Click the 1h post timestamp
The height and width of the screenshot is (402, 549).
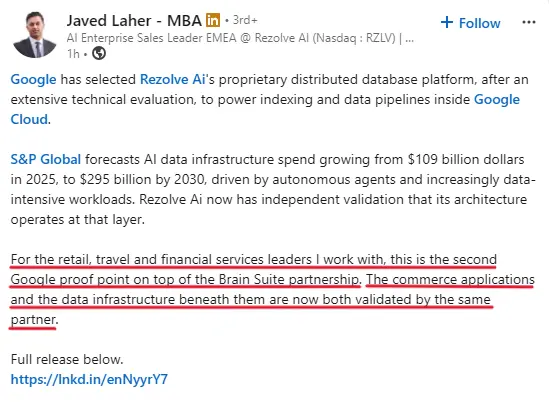[x=73, y=54]
